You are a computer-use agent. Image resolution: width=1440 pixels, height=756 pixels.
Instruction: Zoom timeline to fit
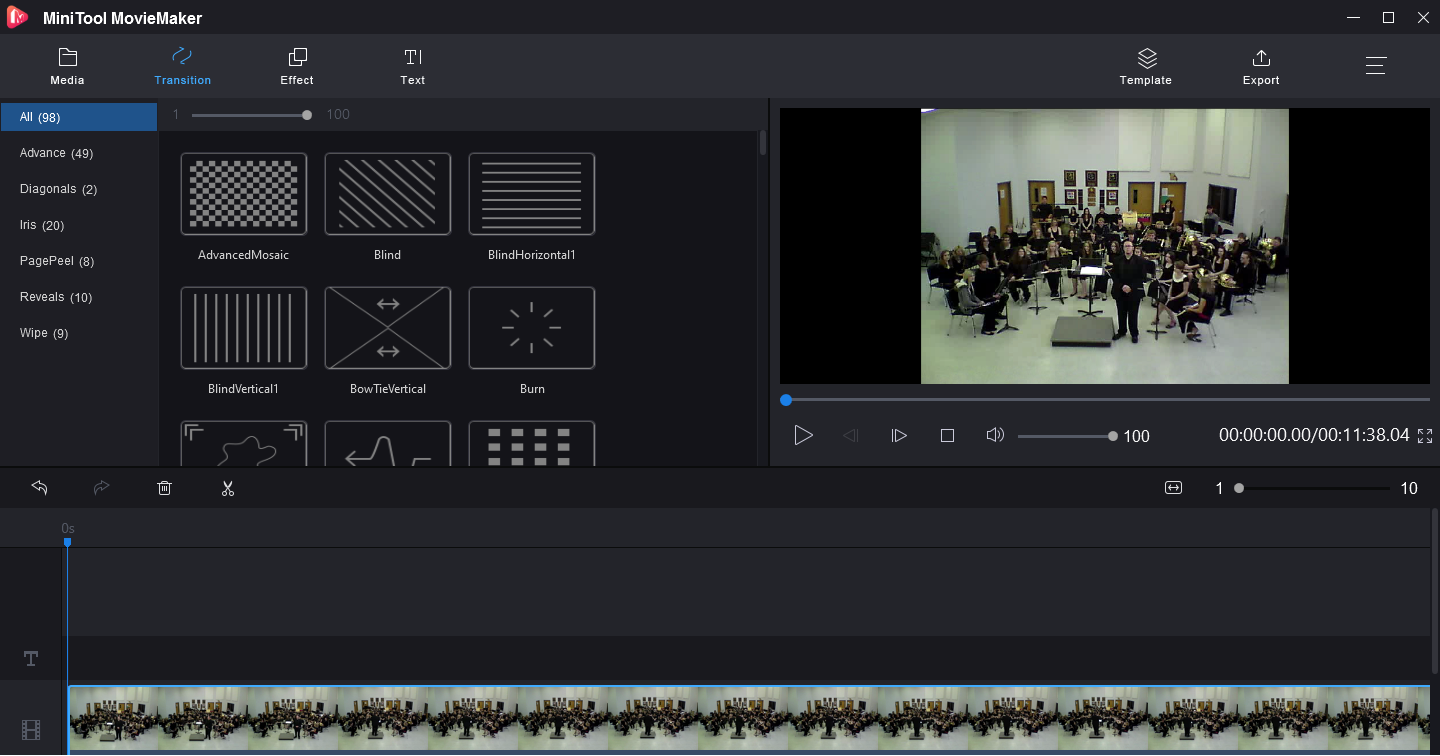(x=1173, y=488)
